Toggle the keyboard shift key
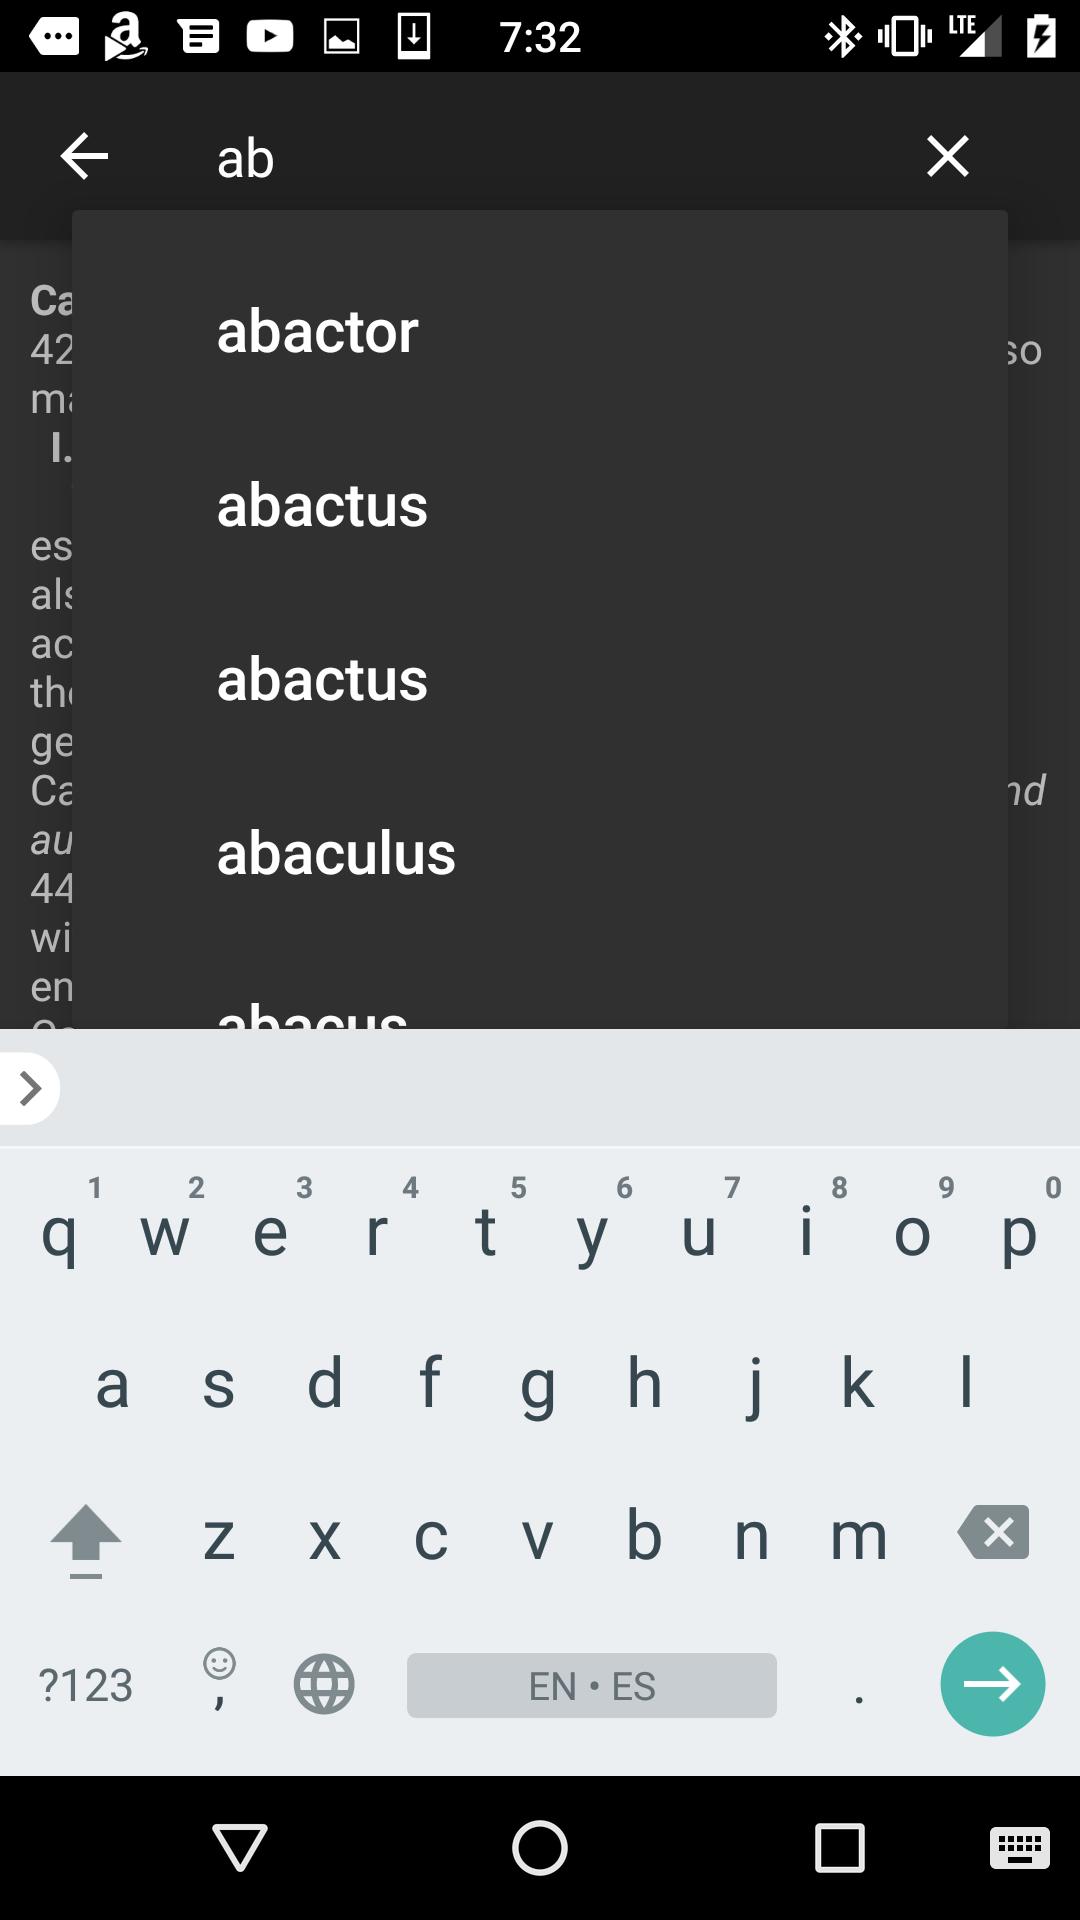This screenshot has width=1080, height=1920. tap(86, 1538)
